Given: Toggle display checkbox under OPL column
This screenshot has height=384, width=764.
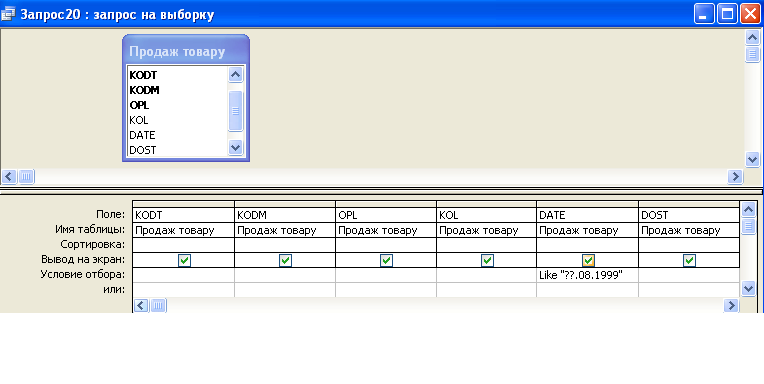Looking at the screenshot, I should (386, 260).
